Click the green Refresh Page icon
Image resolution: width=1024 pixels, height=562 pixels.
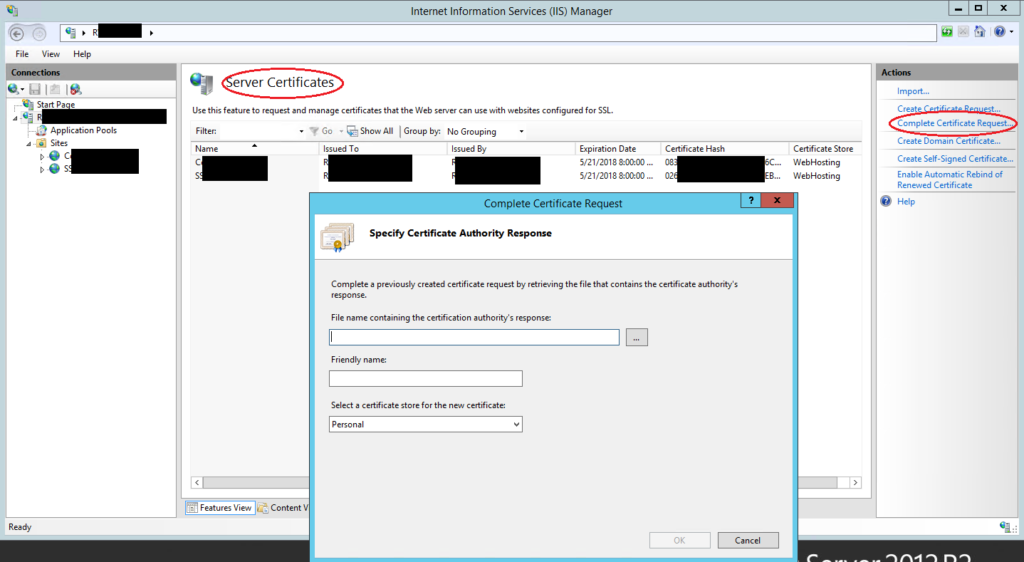click(x=947, y=31)
